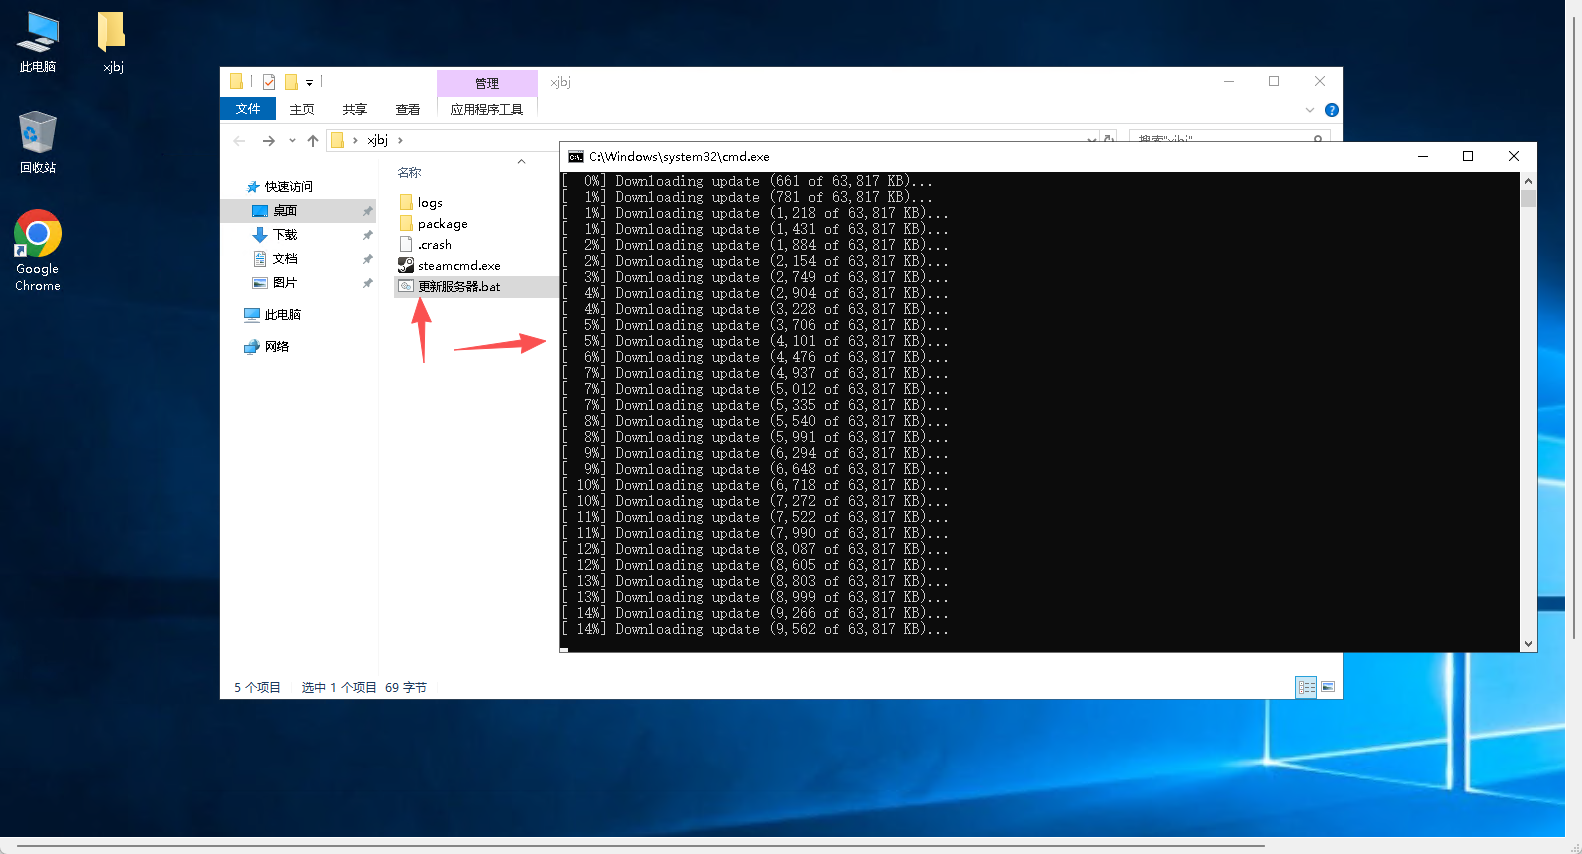Open the Google Chrome desktop shortcut
Screen dimensions: 1582x854
(38, 250)
